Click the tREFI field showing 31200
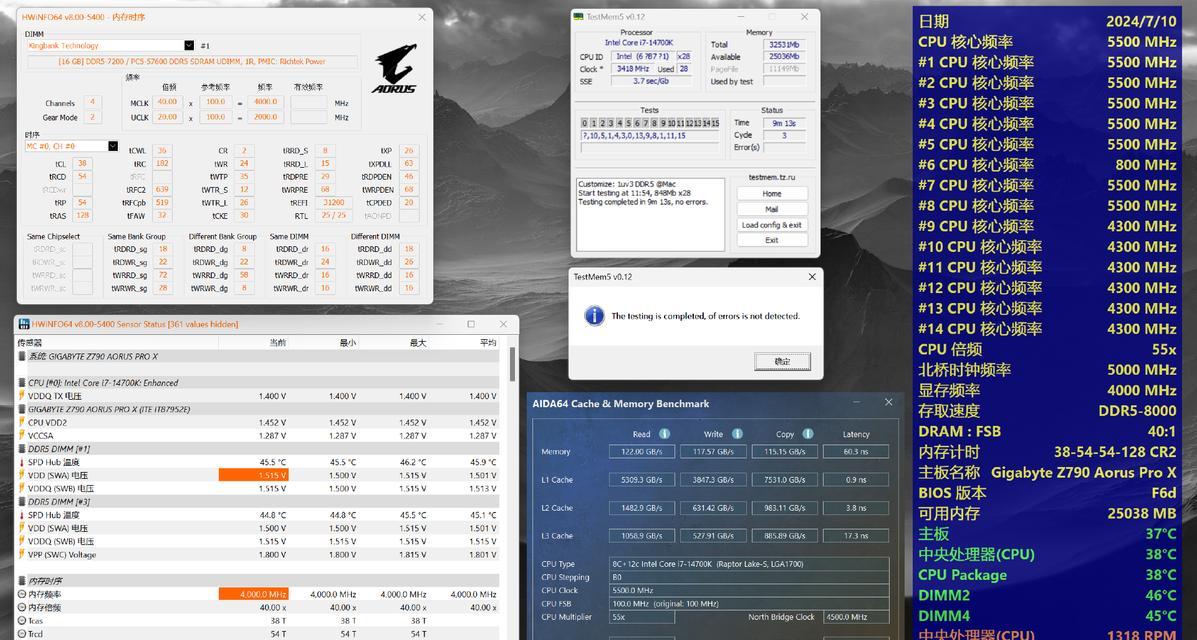Screen dimensions: 1197x640 pos(334,203)
